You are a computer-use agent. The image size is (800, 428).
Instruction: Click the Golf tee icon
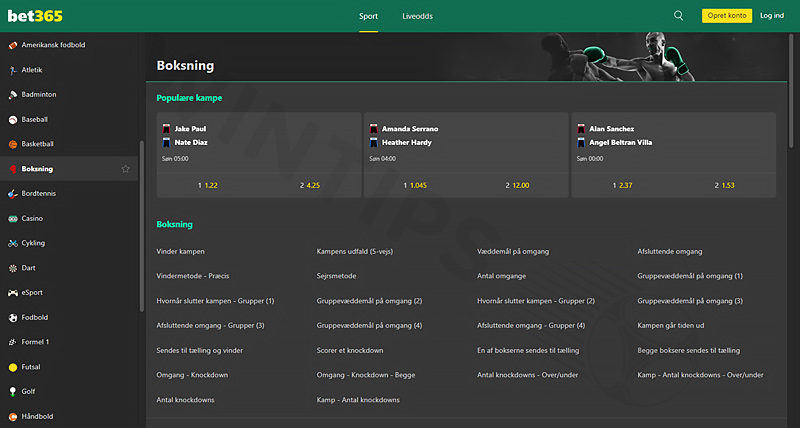[x=13, y=391]
